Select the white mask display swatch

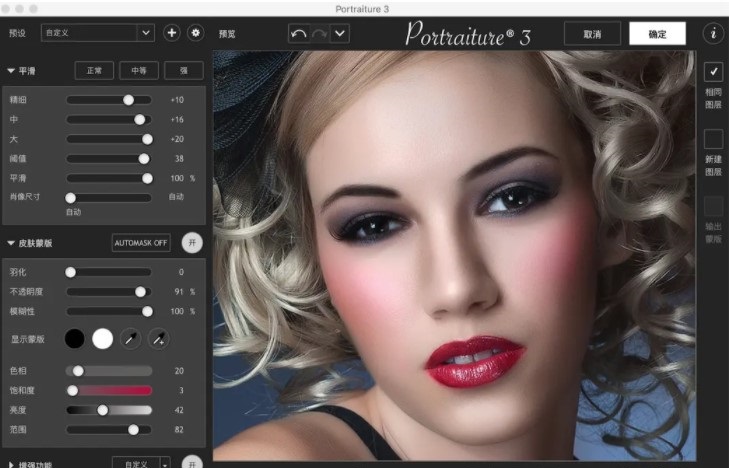pyautogui.click(x=103, y=339)
